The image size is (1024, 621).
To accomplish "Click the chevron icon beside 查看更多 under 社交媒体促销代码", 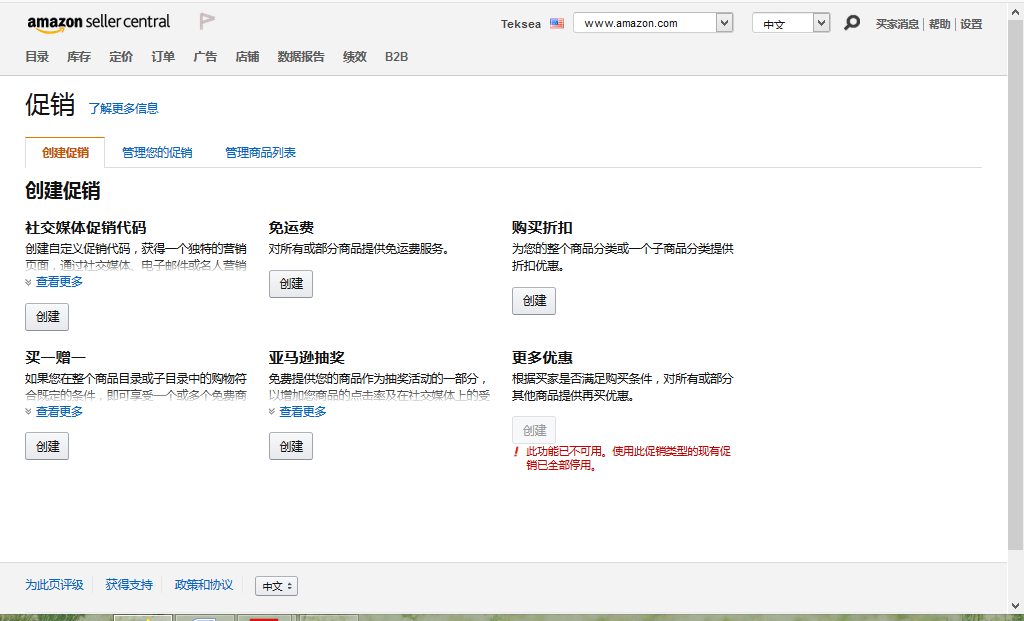I will [28, 282].
